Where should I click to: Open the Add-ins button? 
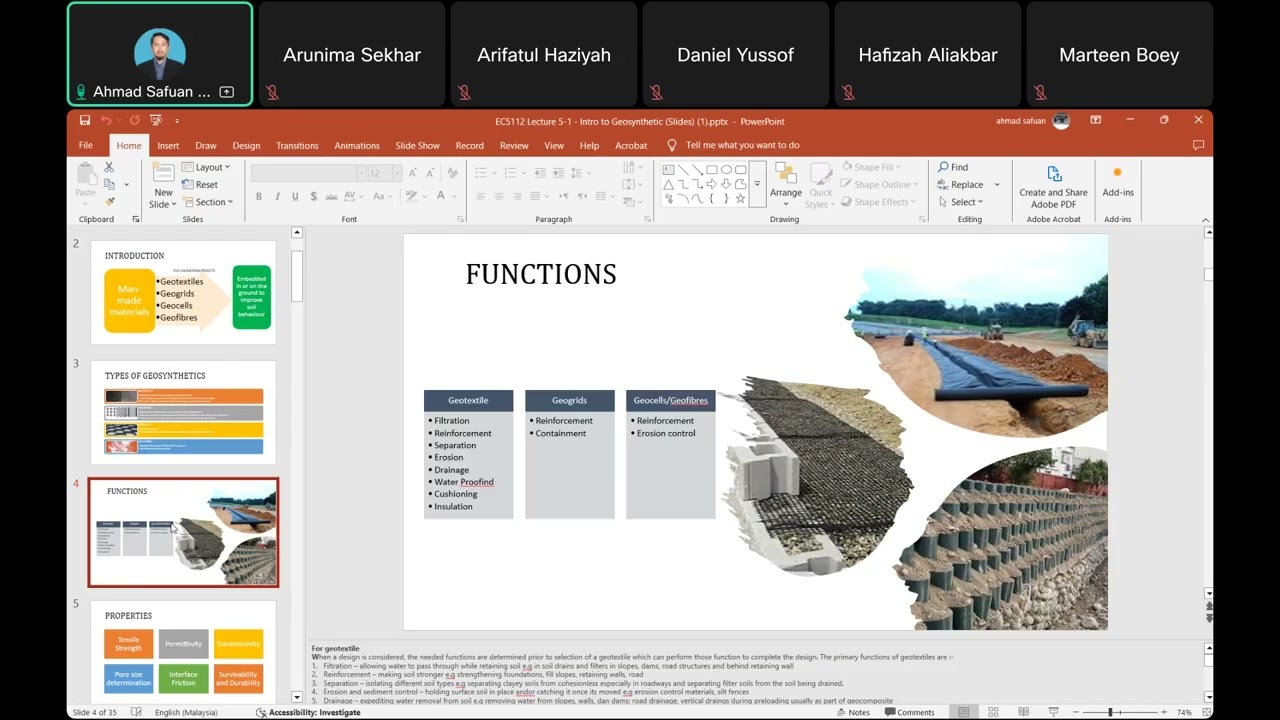[1118, 181]
